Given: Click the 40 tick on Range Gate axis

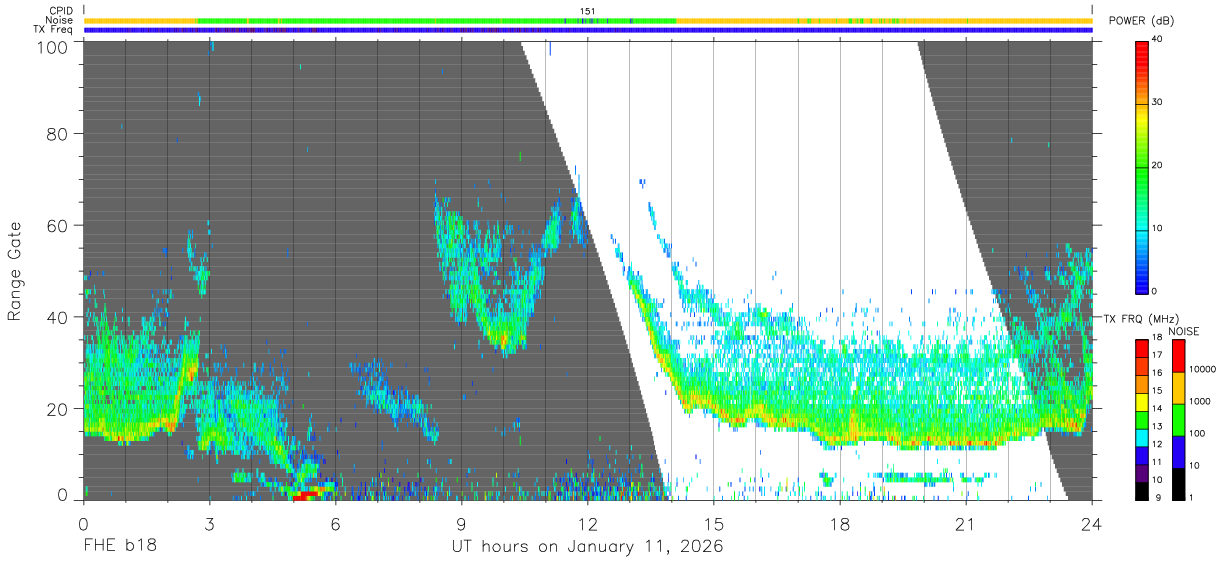Looking at the screenshot, I should point(57,317).
